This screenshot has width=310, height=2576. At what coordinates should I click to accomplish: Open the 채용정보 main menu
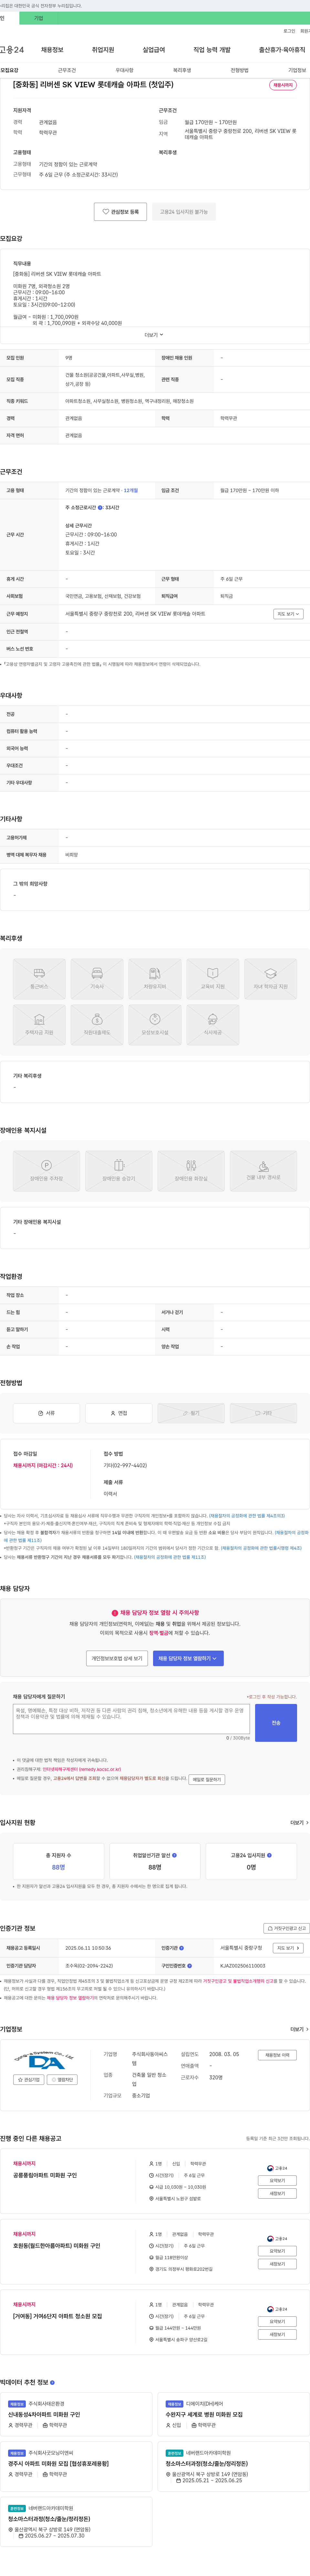(52, 50)
